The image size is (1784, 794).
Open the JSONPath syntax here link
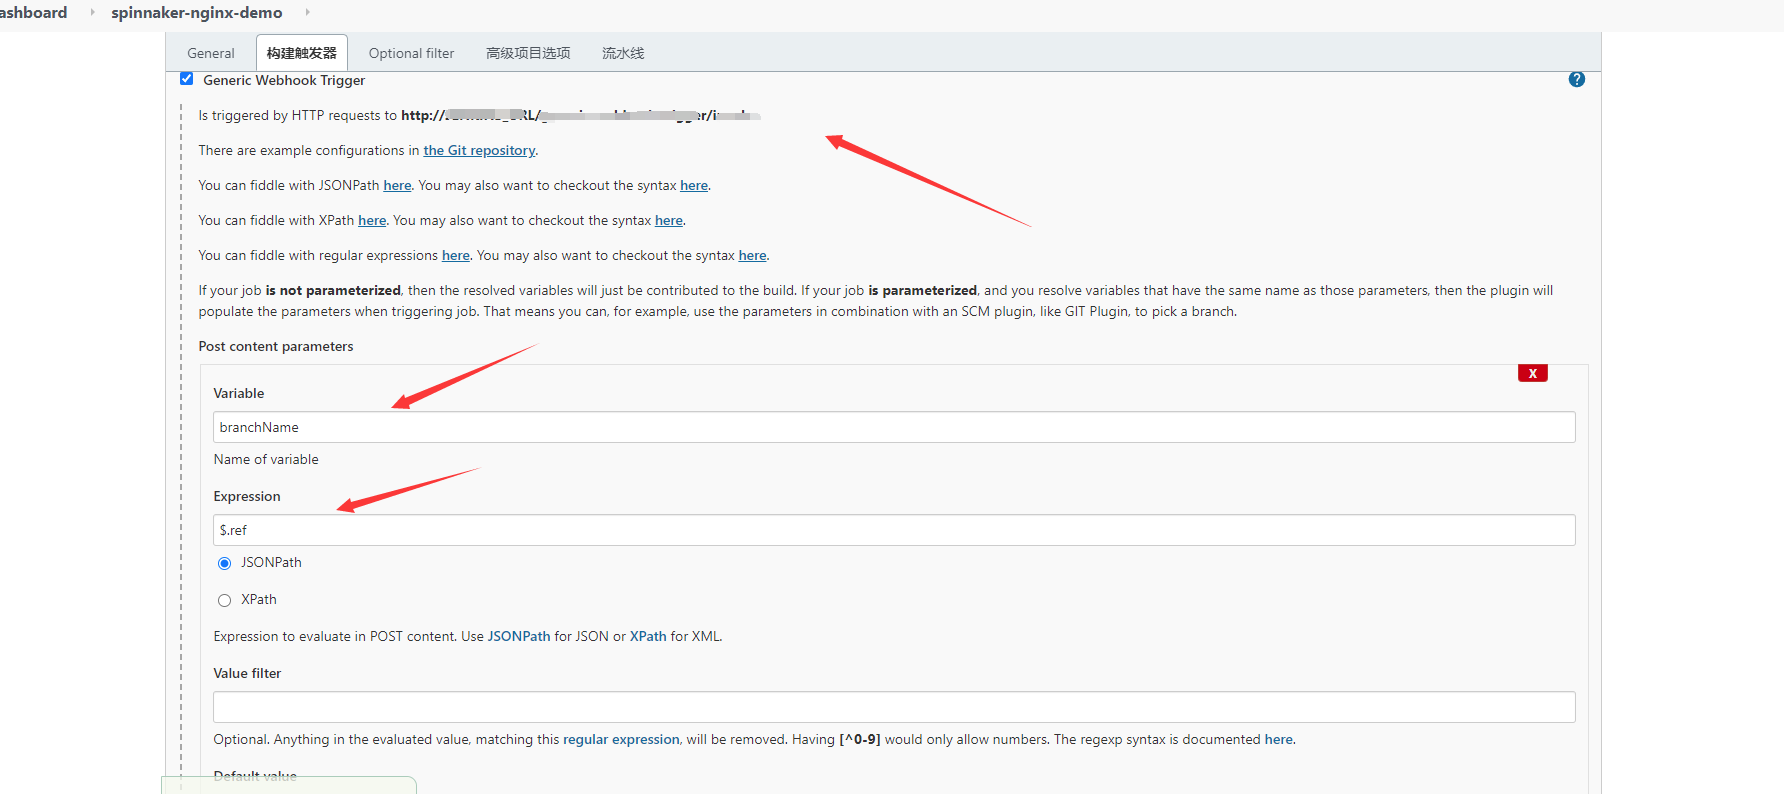(x=694, y=185)
